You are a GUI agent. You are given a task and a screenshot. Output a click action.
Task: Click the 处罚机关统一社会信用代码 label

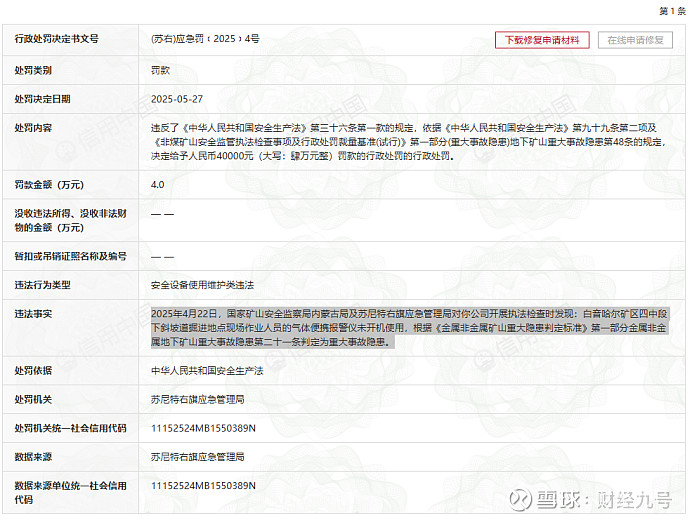tap(71, 428)
